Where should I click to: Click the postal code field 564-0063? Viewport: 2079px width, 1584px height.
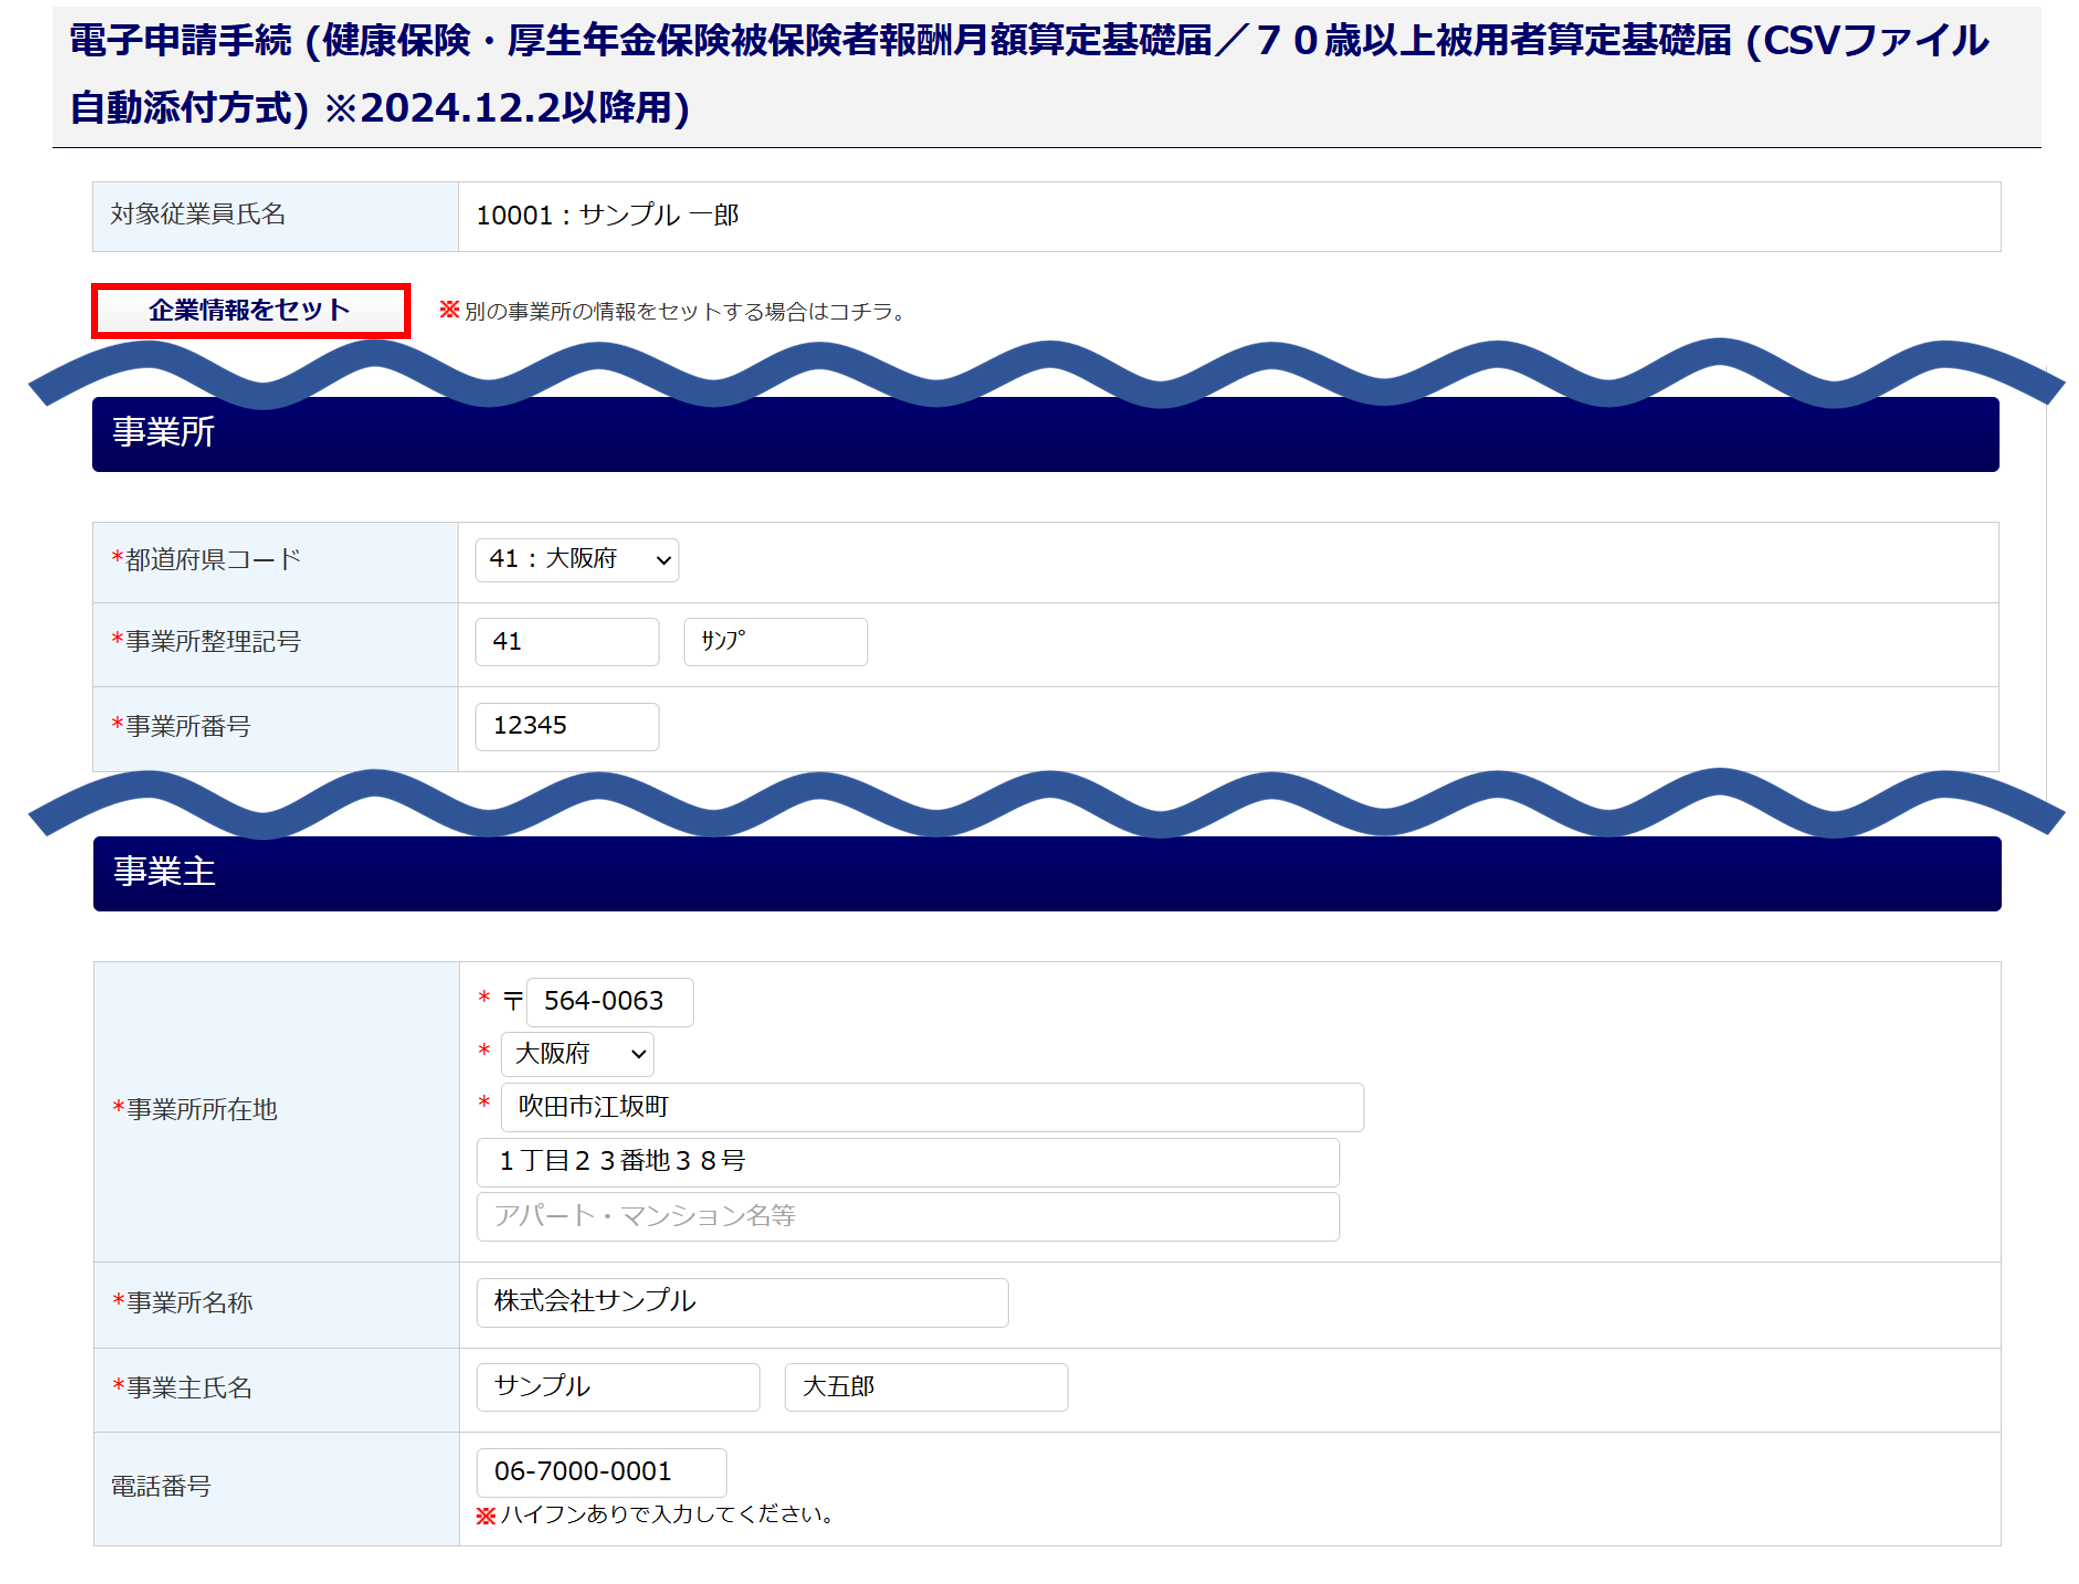point(609,1002)
